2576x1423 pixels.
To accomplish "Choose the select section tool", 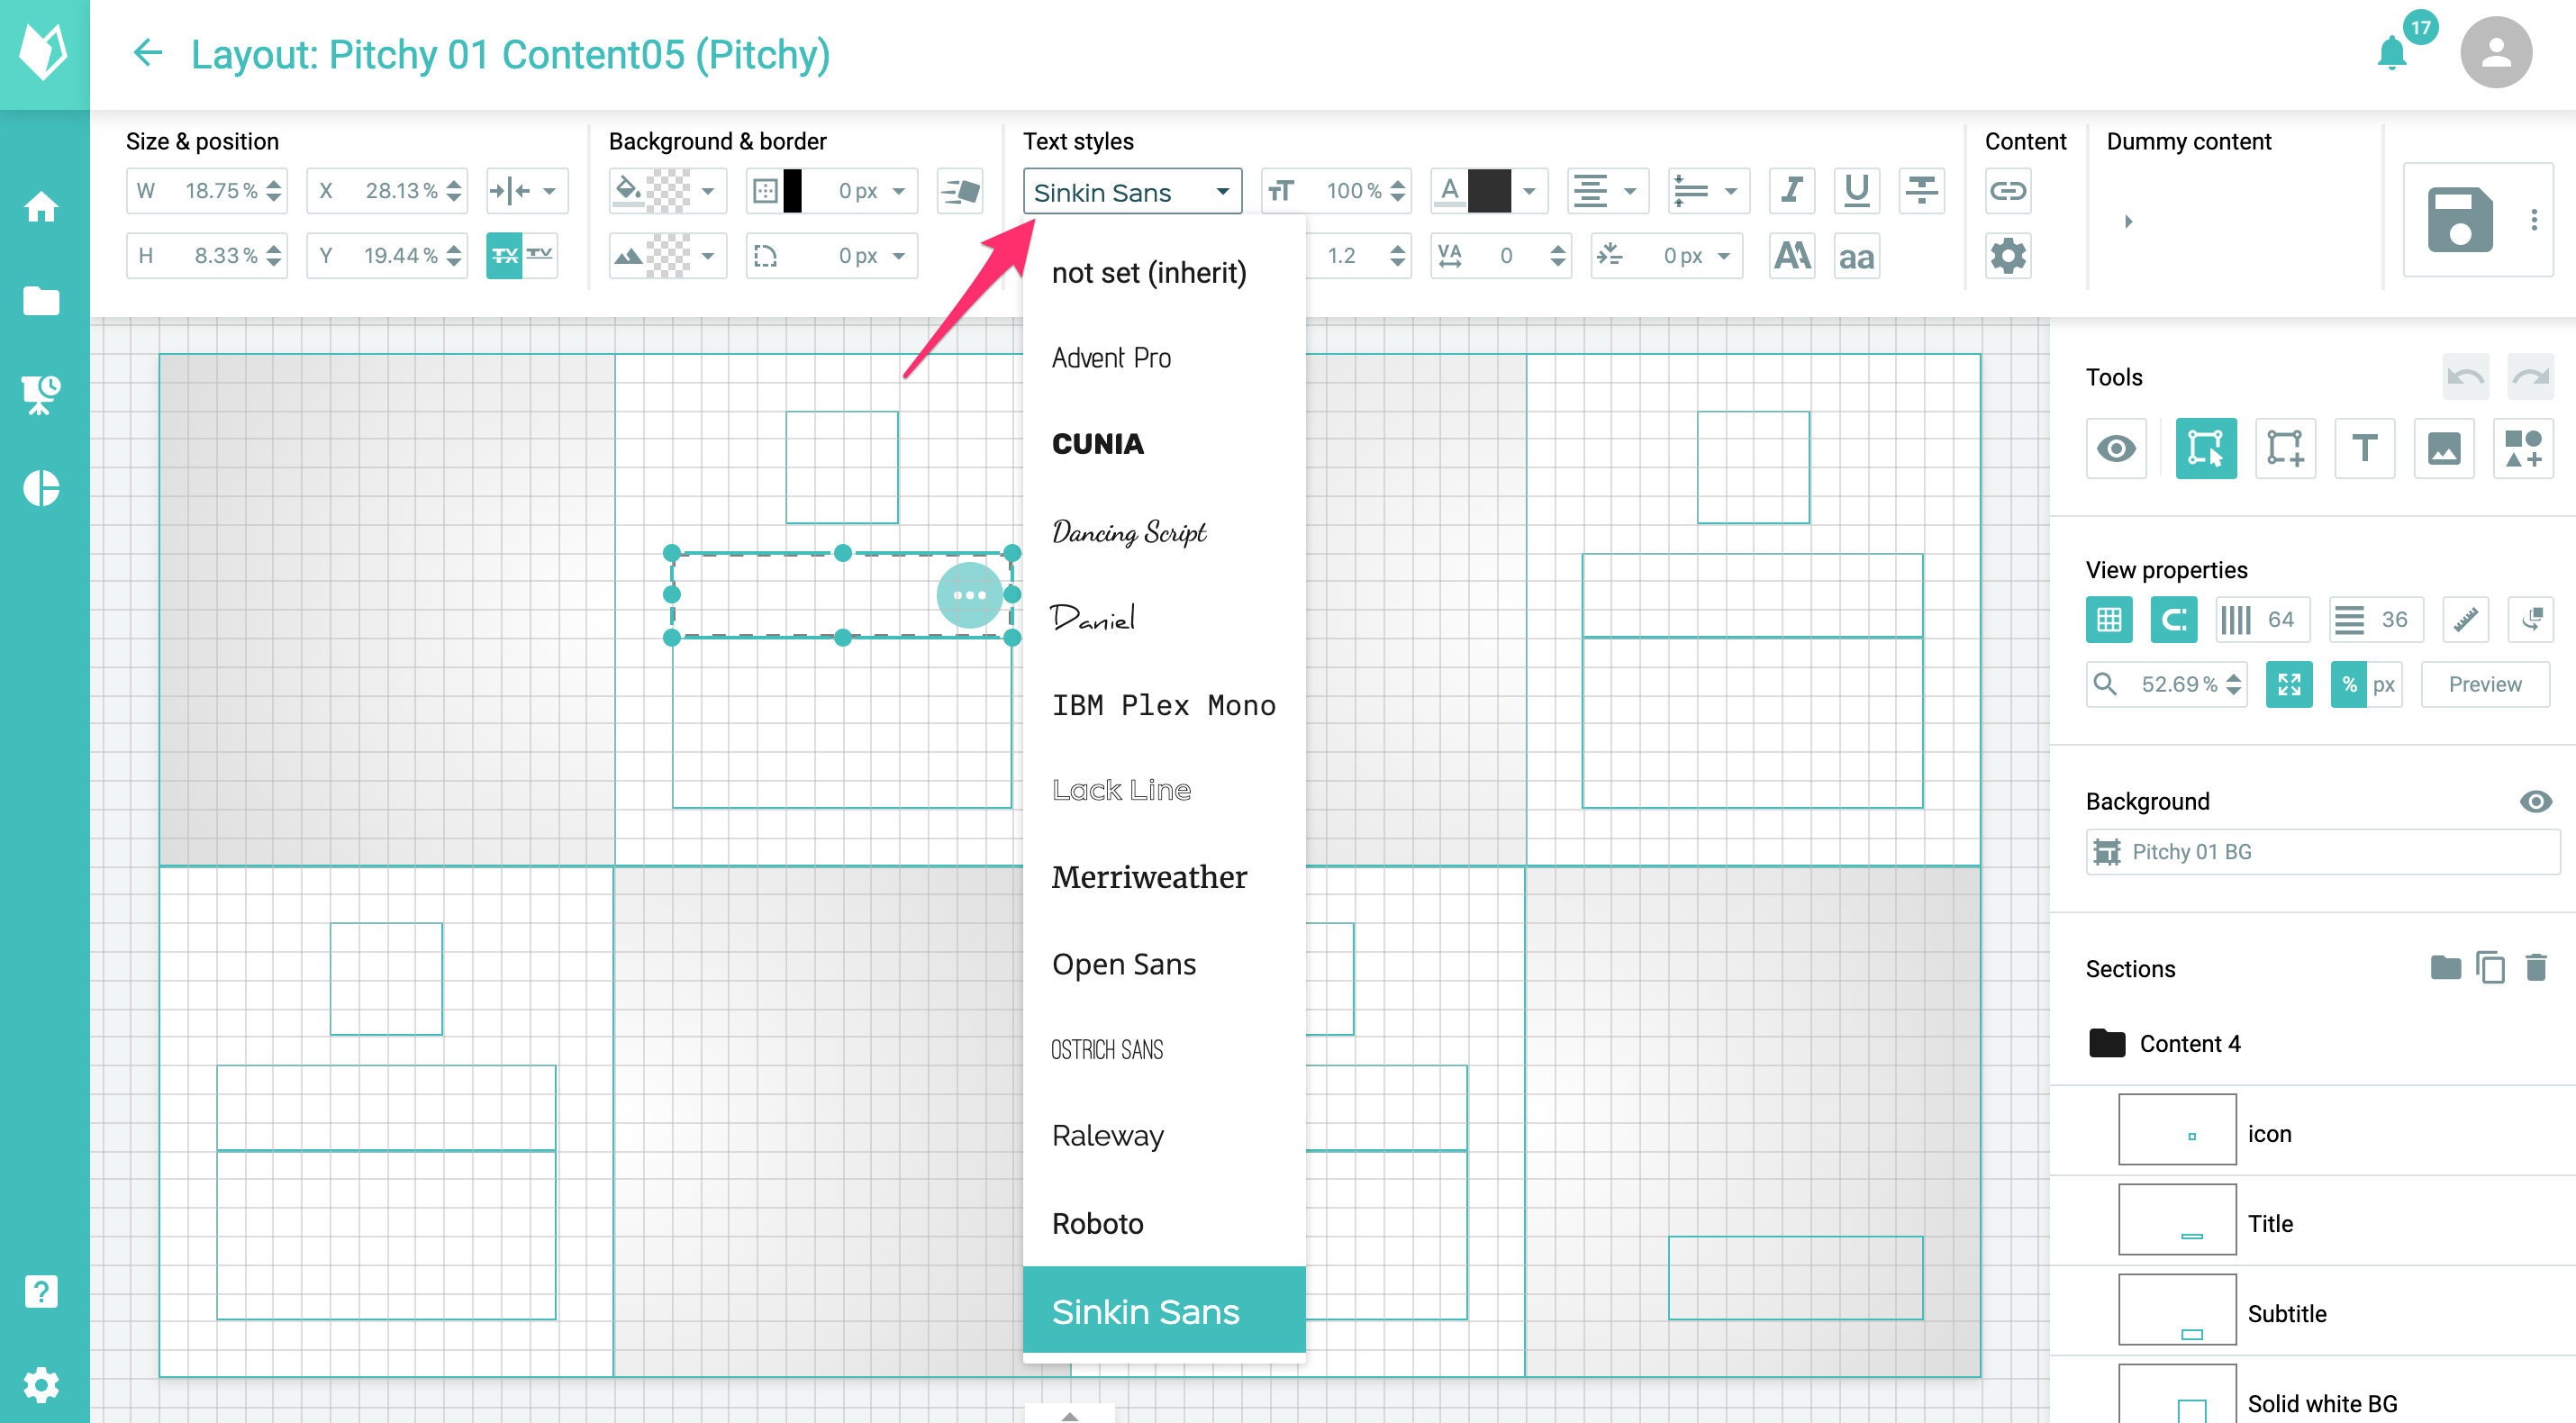I will coord(2205,448).
